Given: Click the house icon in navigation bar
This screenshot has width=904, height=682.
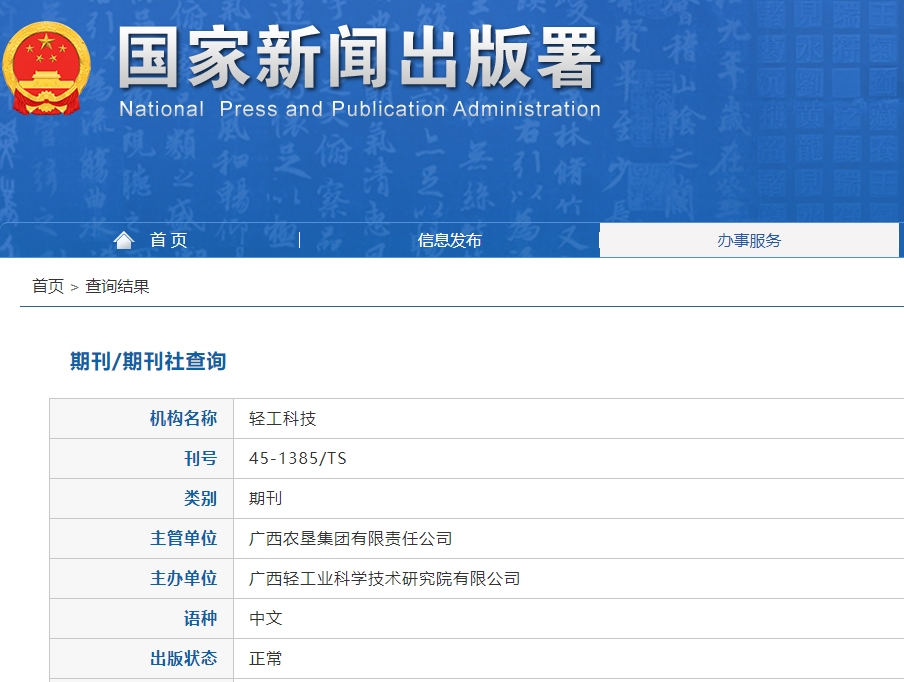Looking at the screenshot, I should point(124,240).
